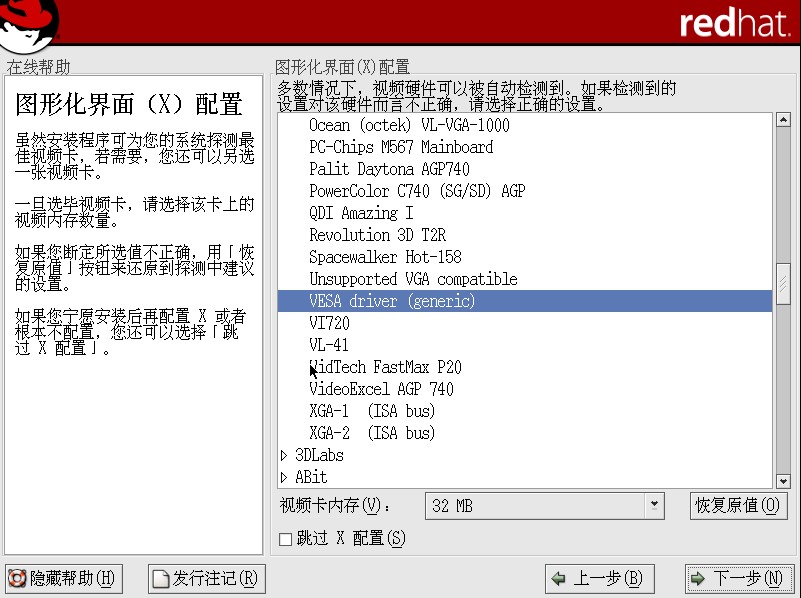Click the green right arrow icon for Next
This screenshot has width=801, height=598.
tap(697, 579)
